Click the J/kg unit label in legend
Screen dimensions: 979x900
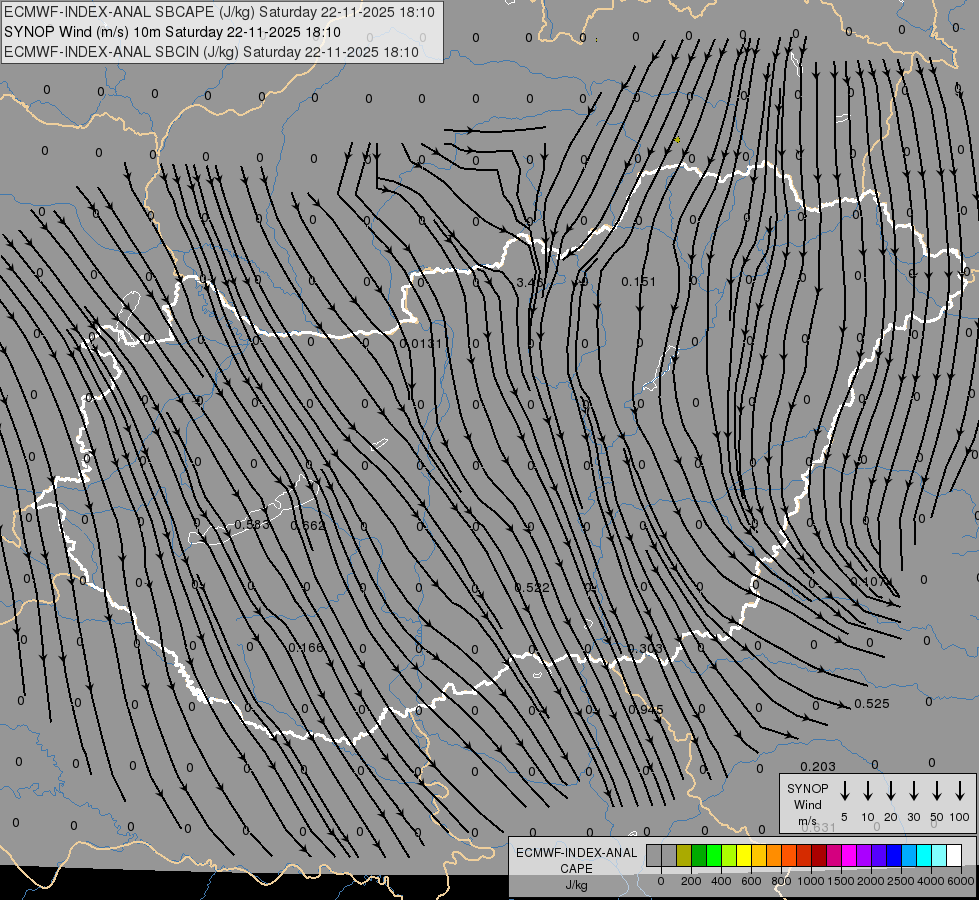click(576, 886)
